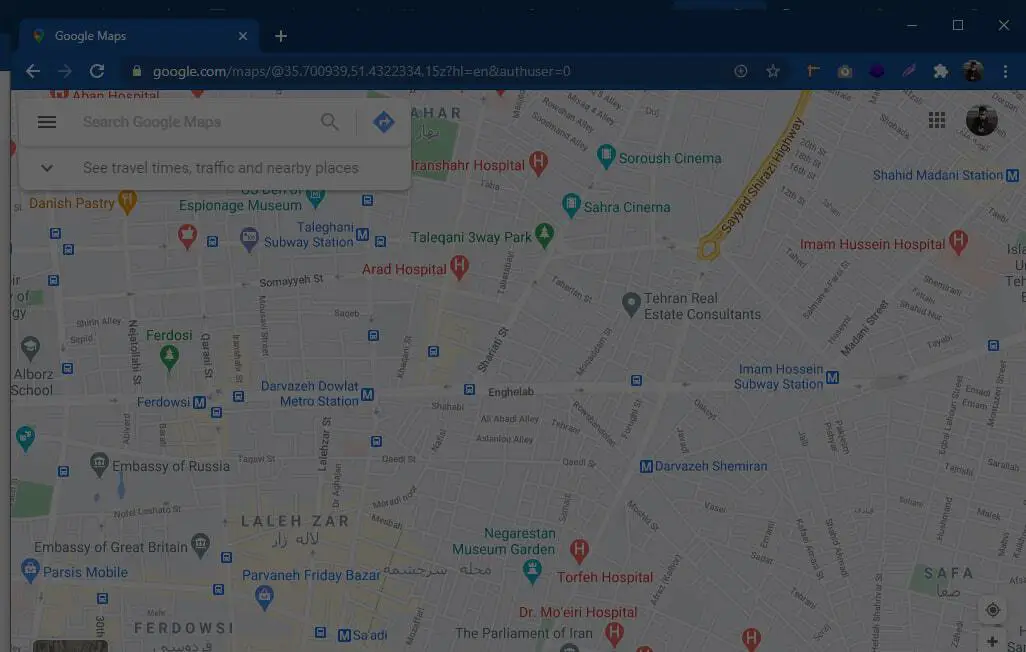Click the site lock icon
1026x652 pixels.
[x=136, y=71]
